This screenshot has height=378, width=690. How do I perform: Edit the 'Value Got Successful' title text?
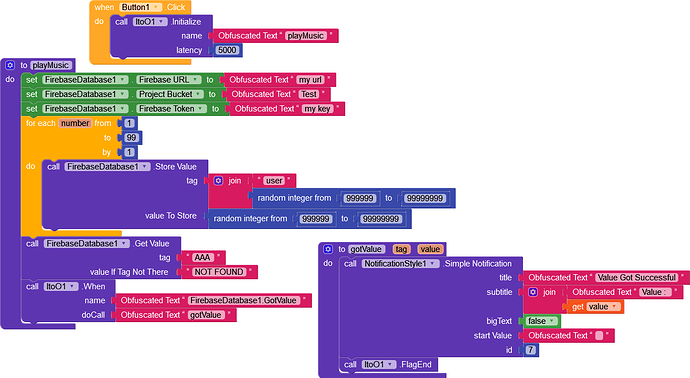(637, 278)
